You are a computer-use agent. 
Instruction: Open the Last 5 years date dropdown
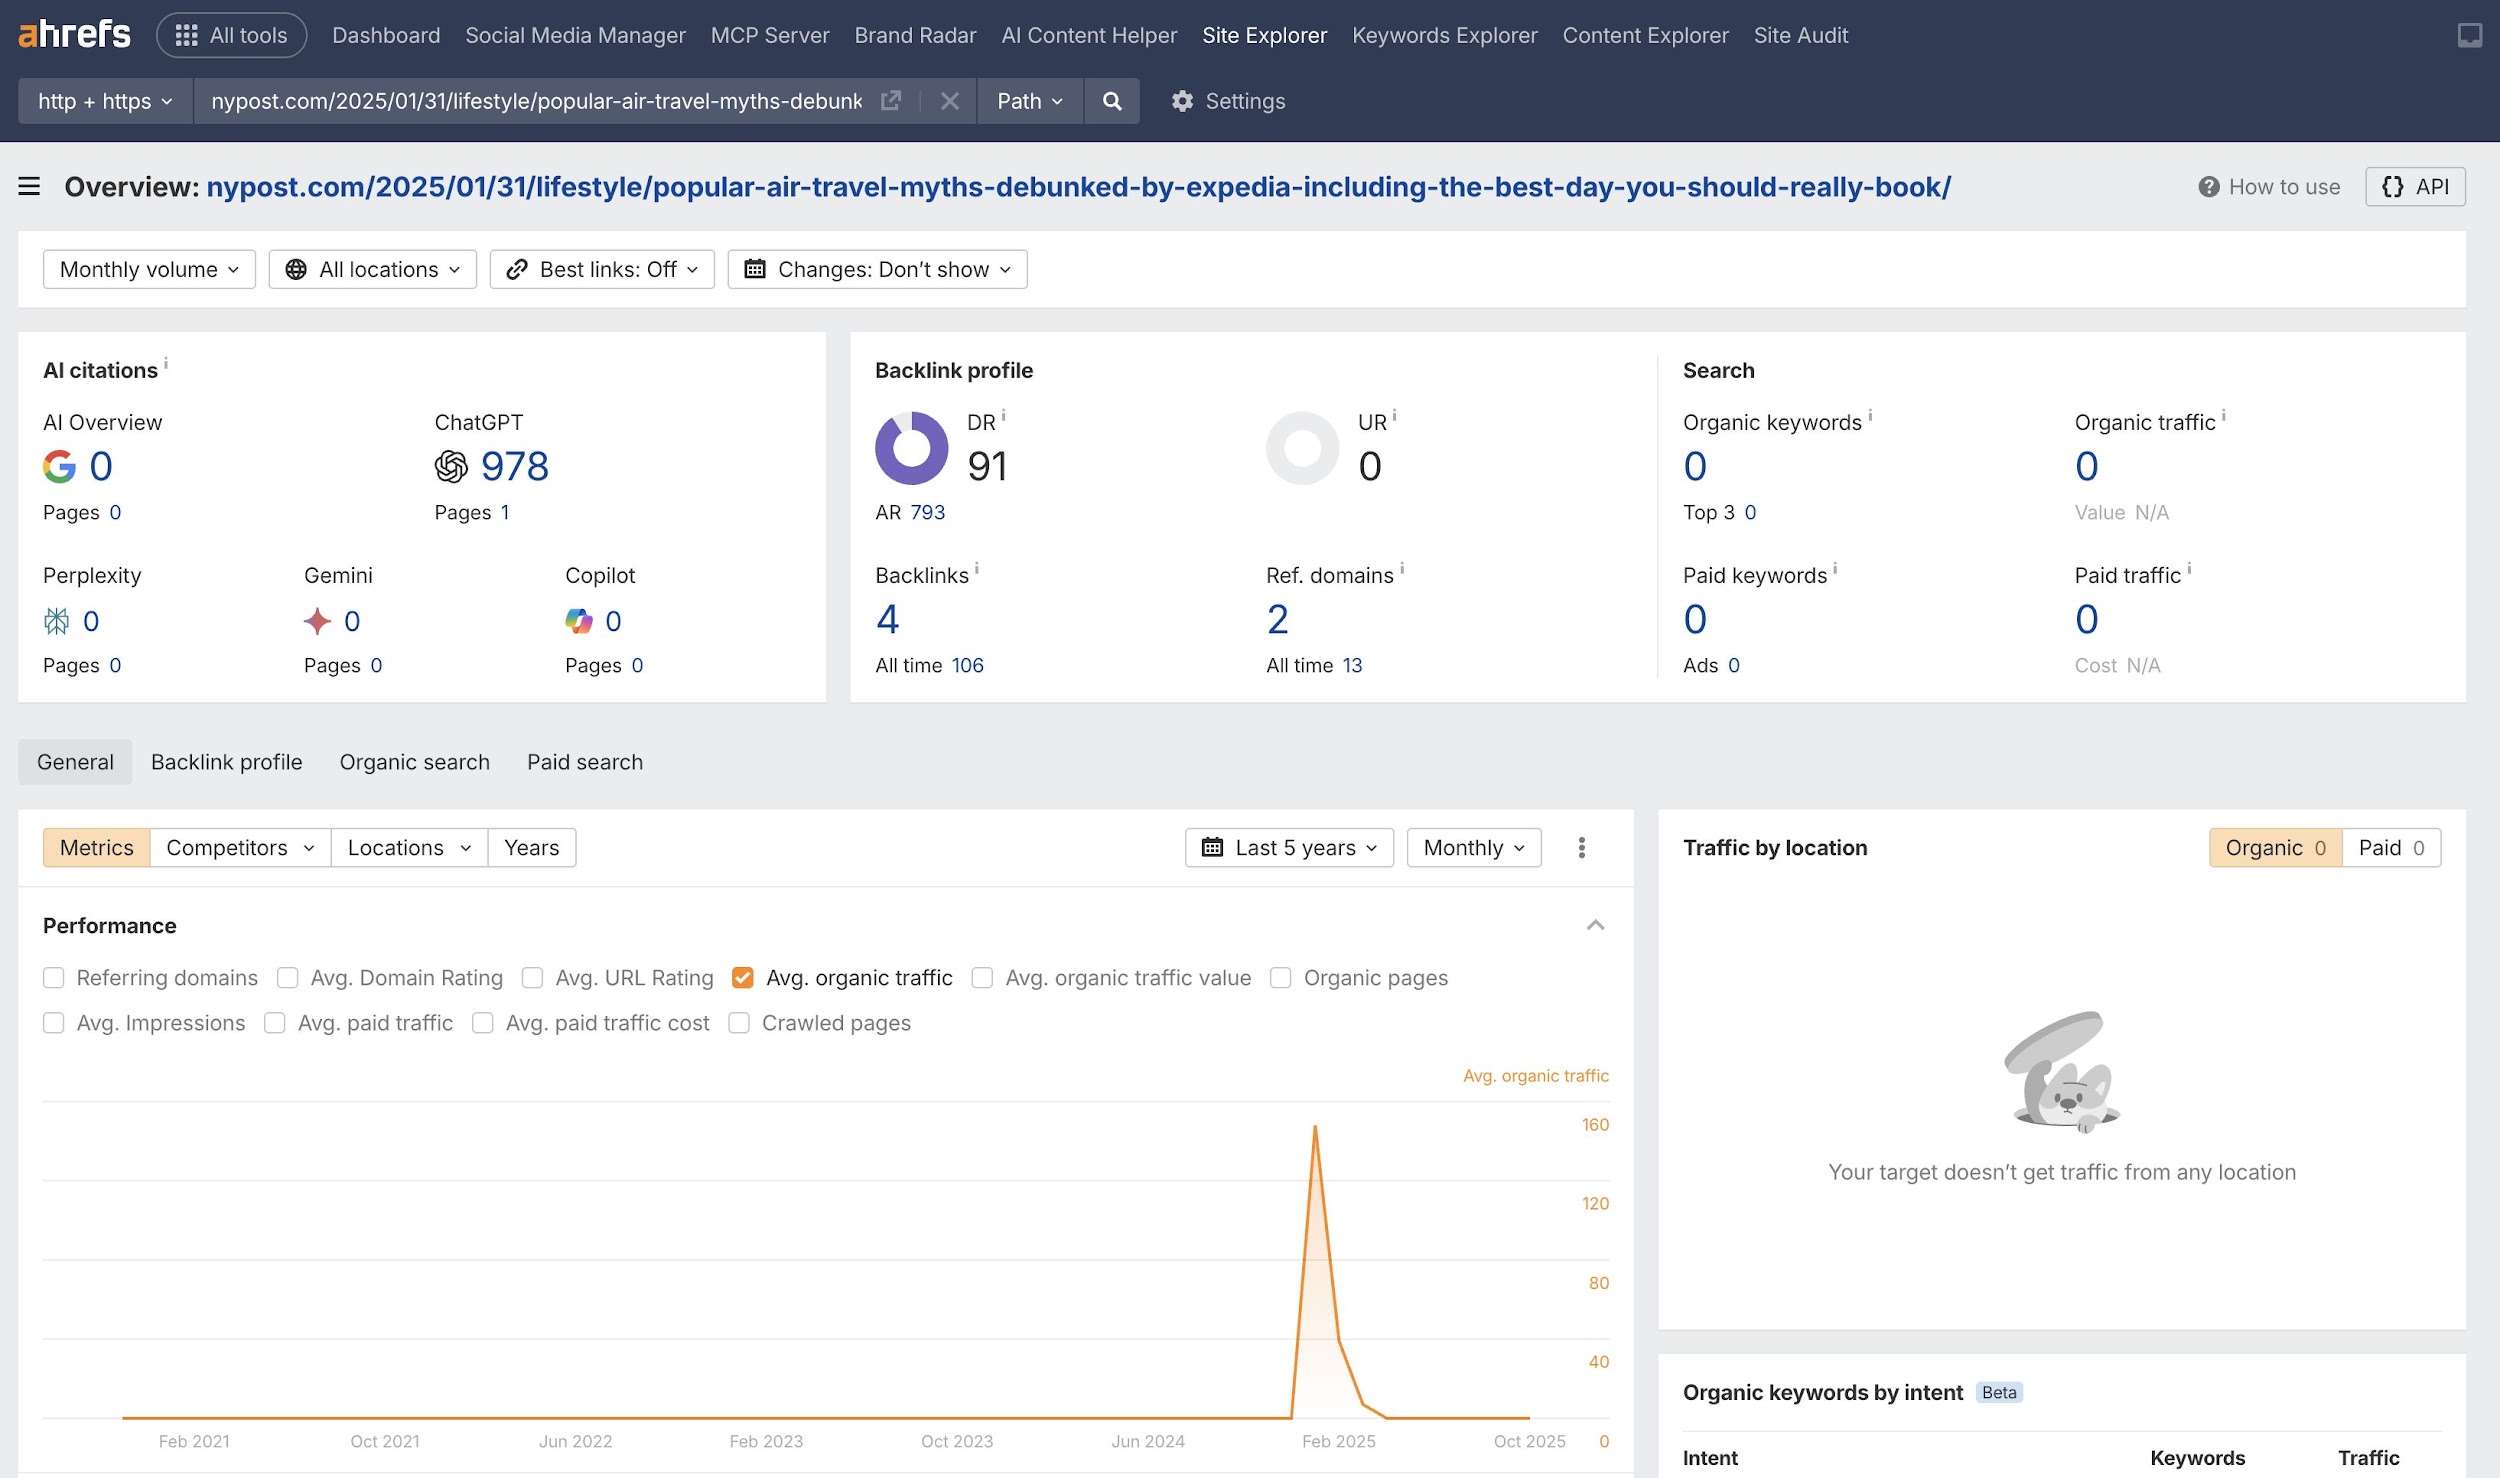[1288, 848]
